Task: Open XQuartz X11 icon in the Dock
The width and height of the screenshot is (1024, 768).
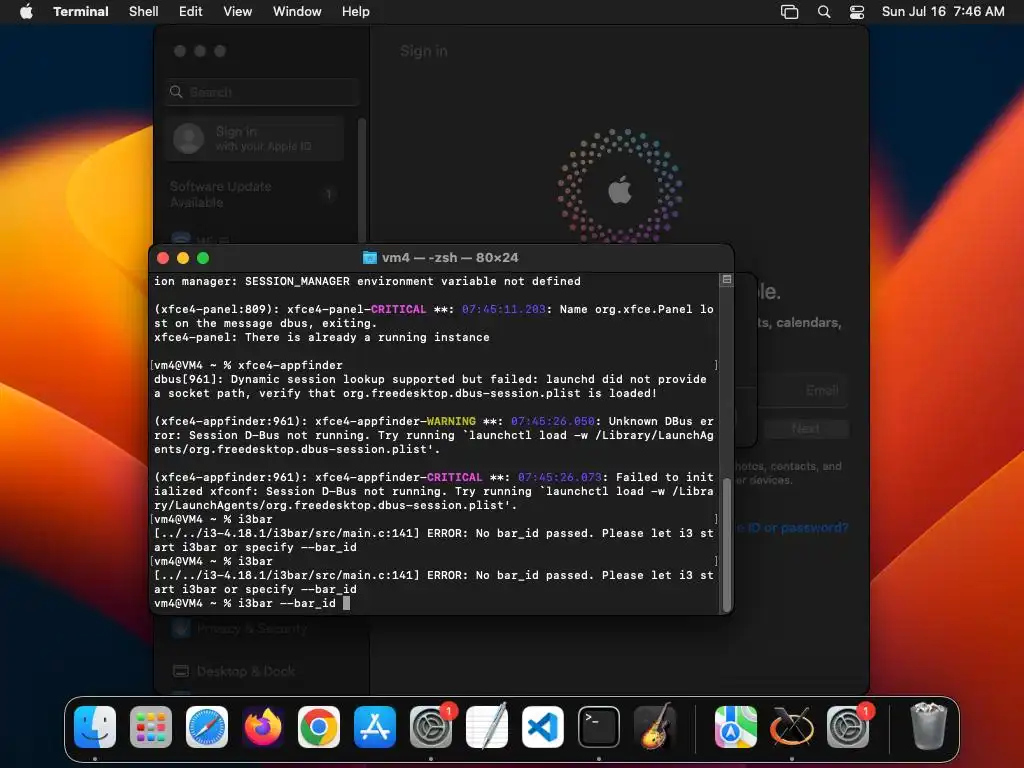Action: coord(792,727)
